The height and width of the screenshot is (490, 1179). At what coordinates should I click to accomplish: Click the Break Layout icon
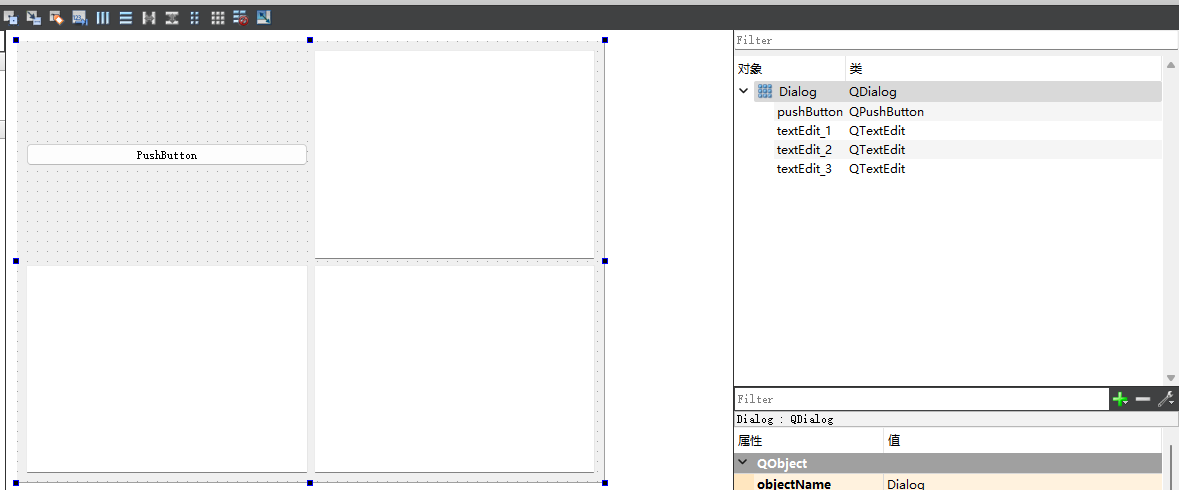tap(241, 17)
